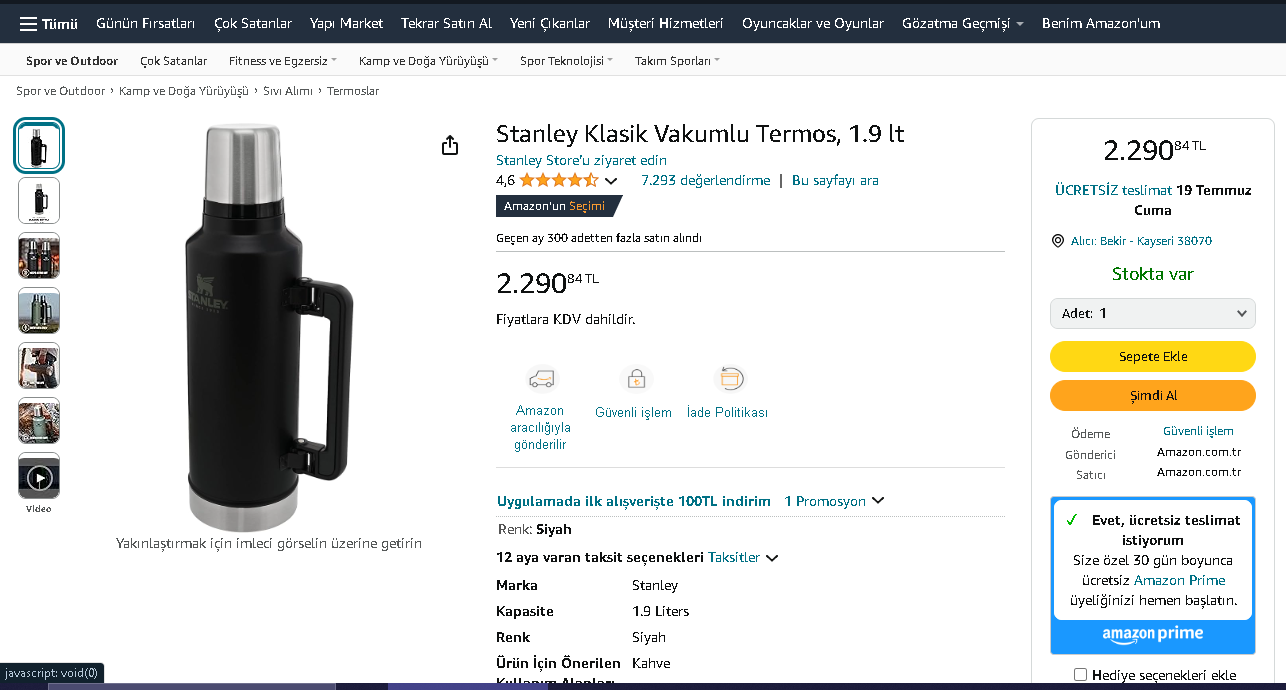Click the star rating icons
Screen dimensions: 1286x690
[x=558, y=181]
